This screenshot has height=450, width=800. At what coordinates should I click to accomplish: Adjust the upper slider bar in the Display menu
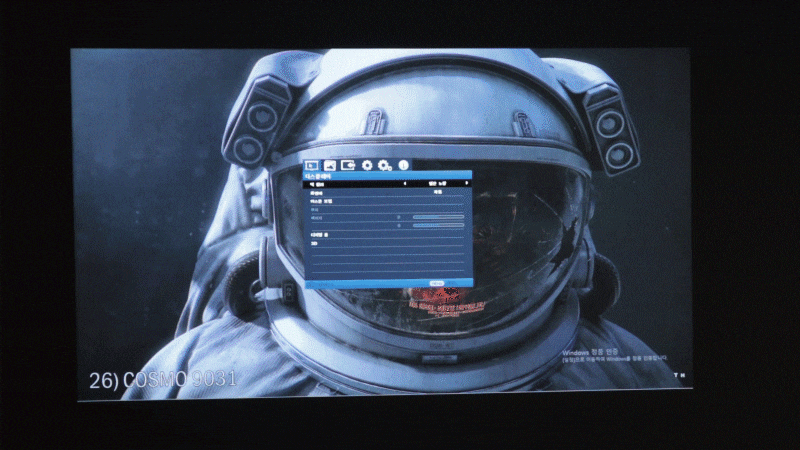(438, 217)
